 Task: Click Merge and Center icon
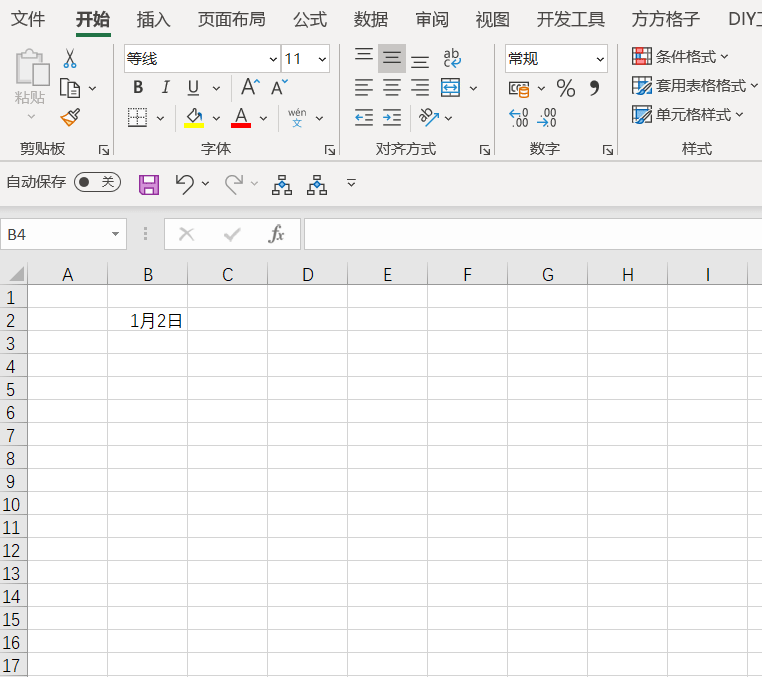click(x=450, y=88)
